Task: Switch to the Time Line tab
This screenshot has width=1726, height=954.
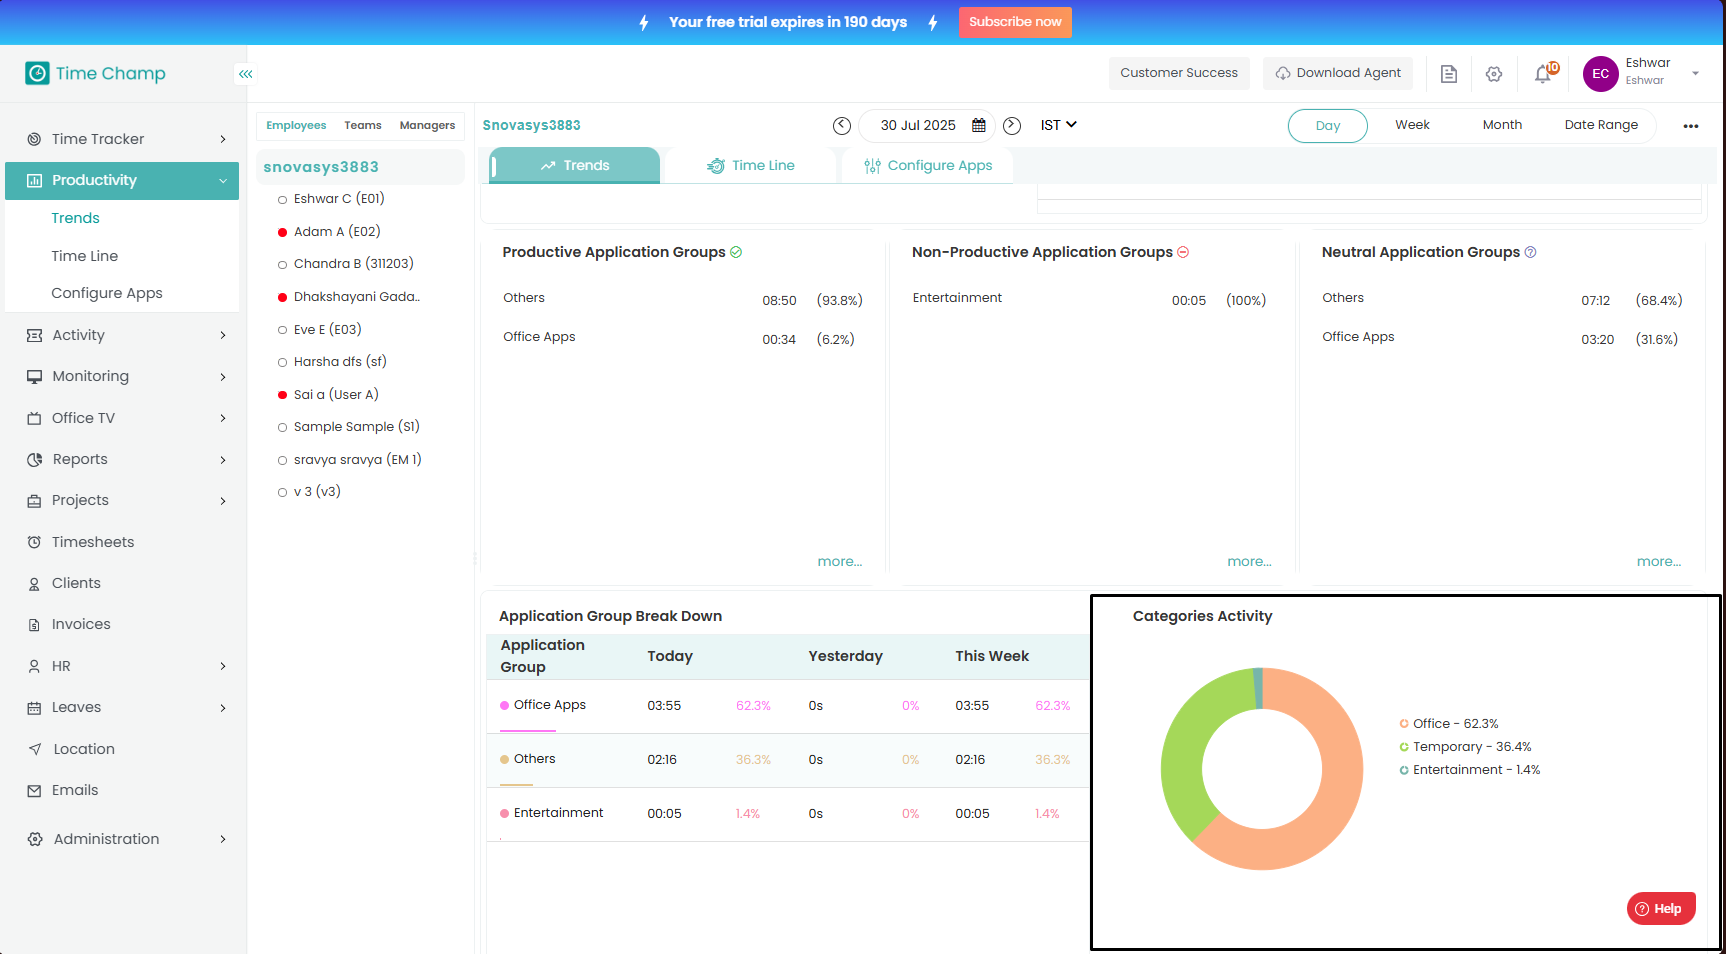Action: pyautogui.click(x=751, y=166)
